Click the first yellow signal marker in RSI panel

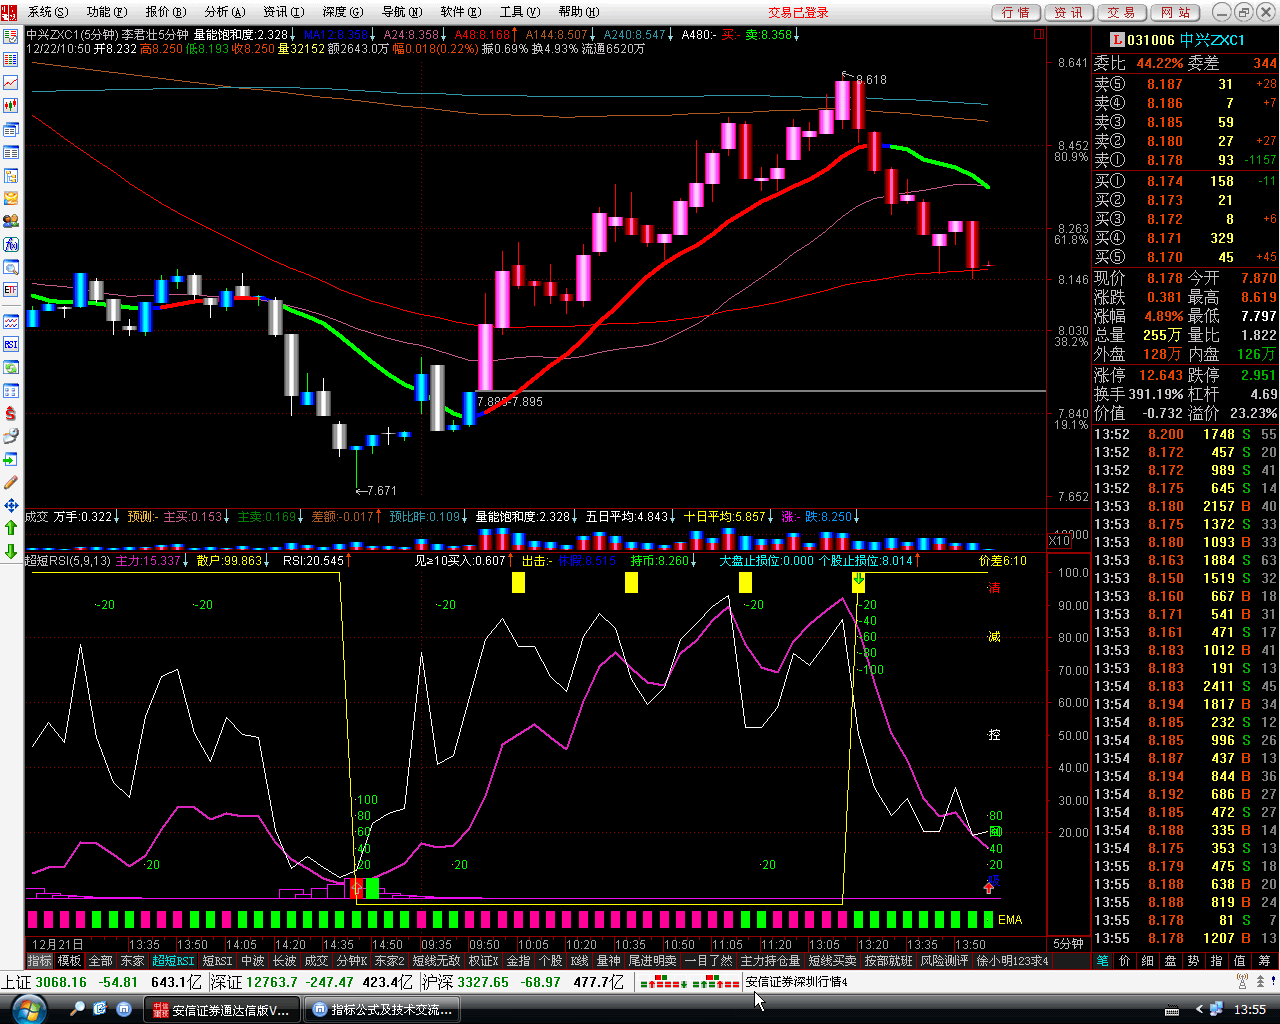(518, 582)
